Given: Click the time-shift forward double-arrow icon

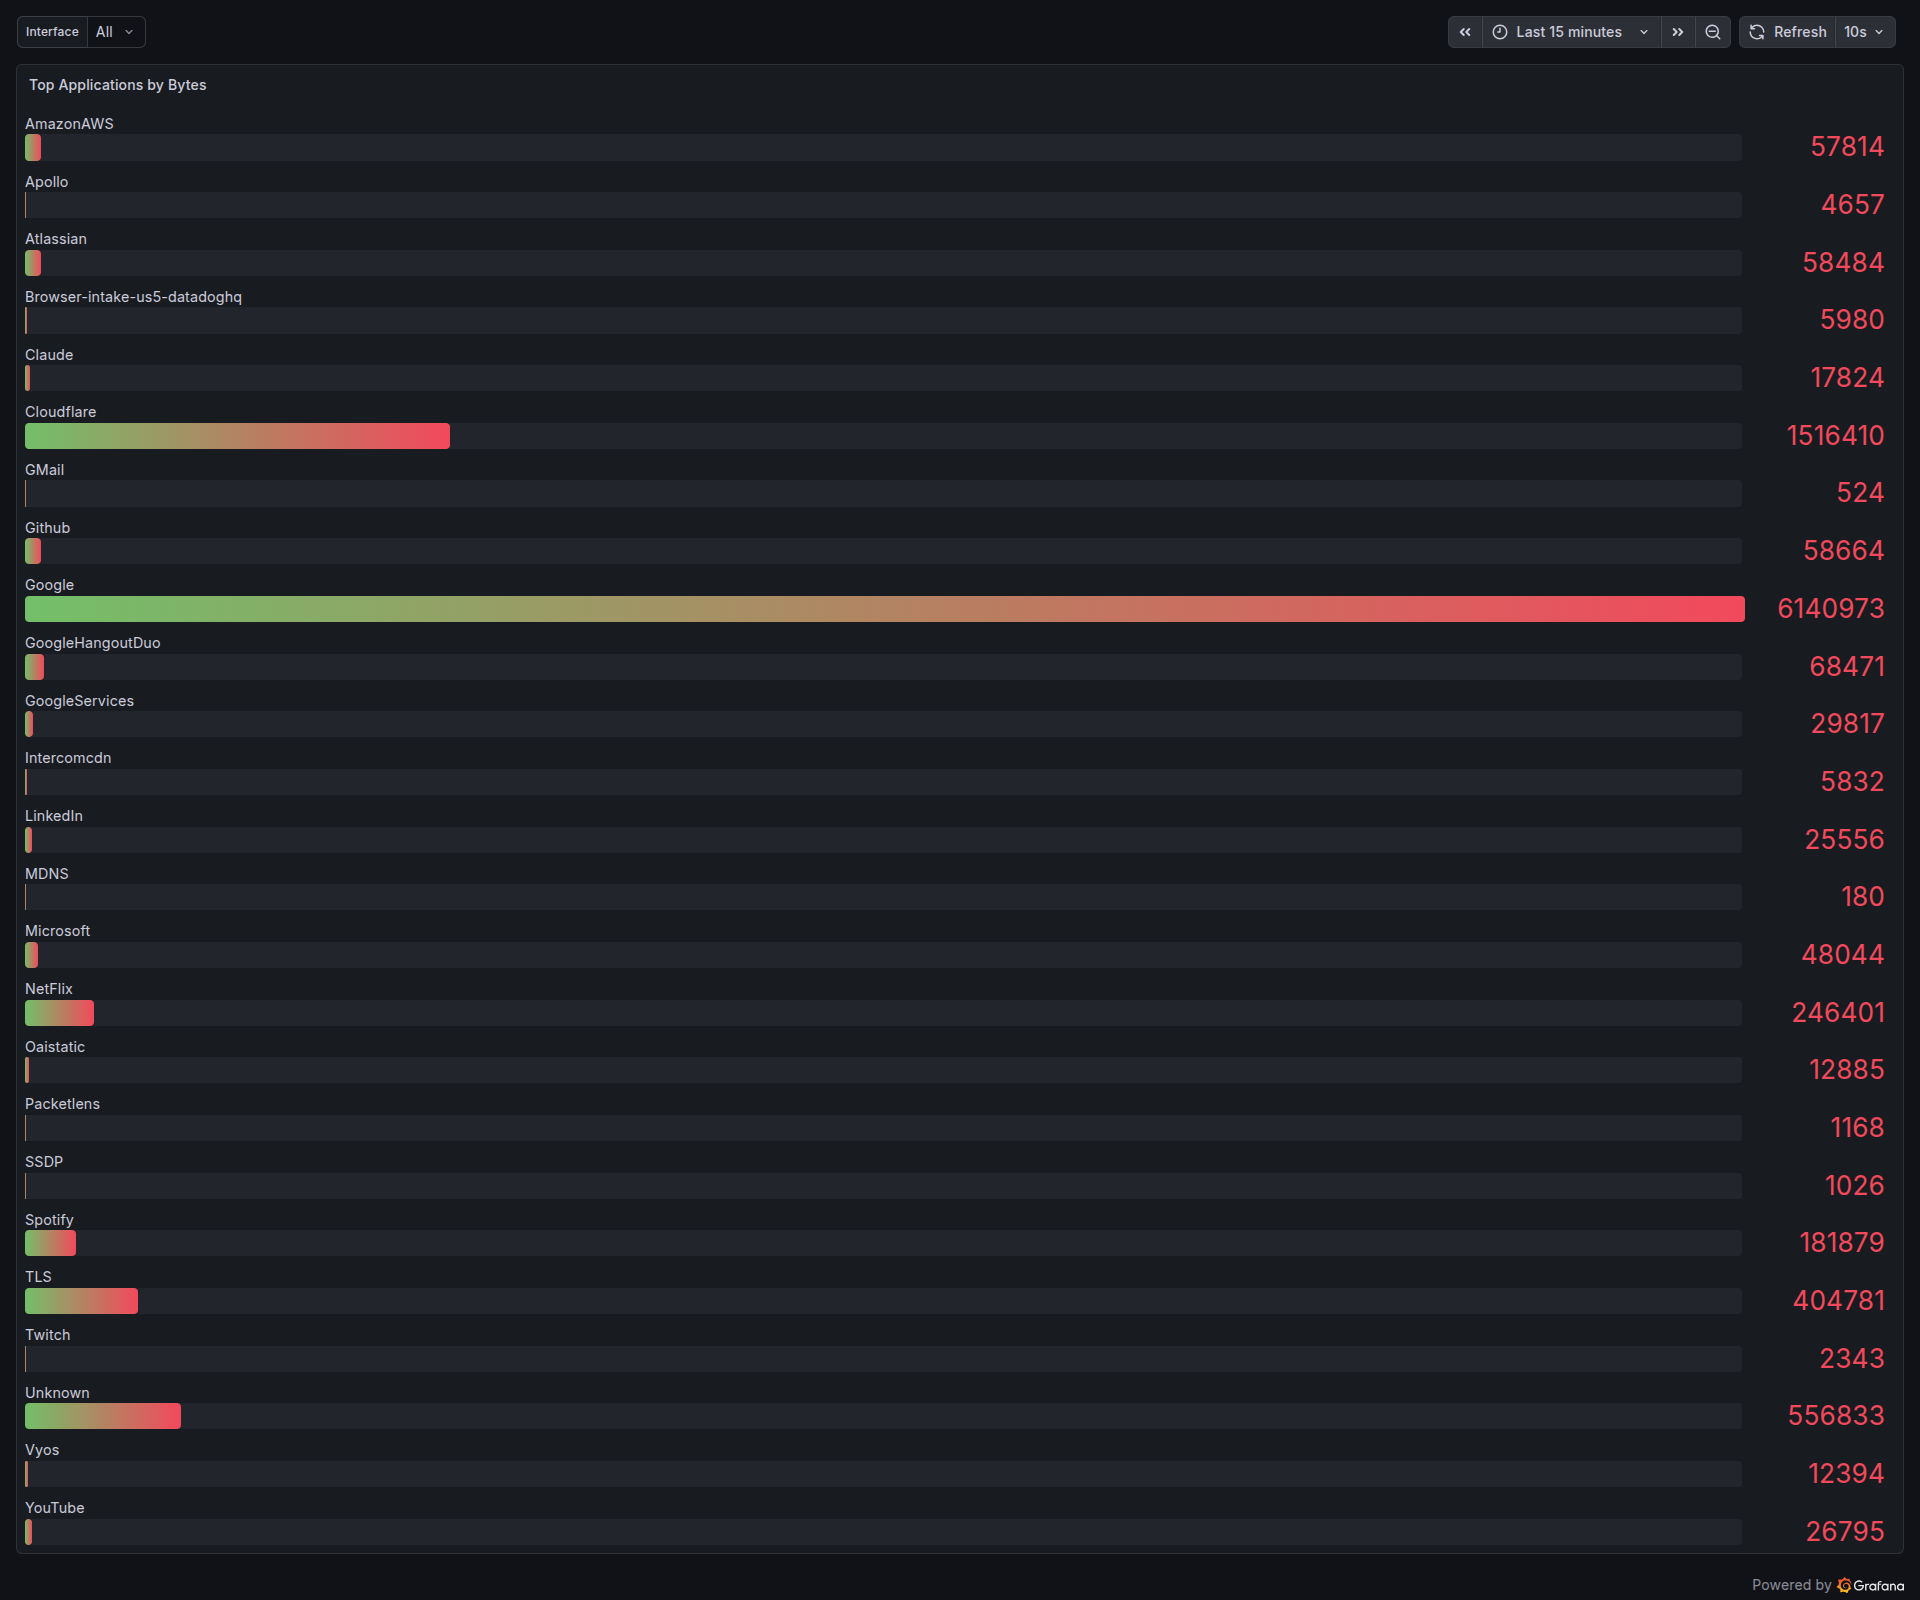Looking at the screenshot, I should click(1677, 32).
